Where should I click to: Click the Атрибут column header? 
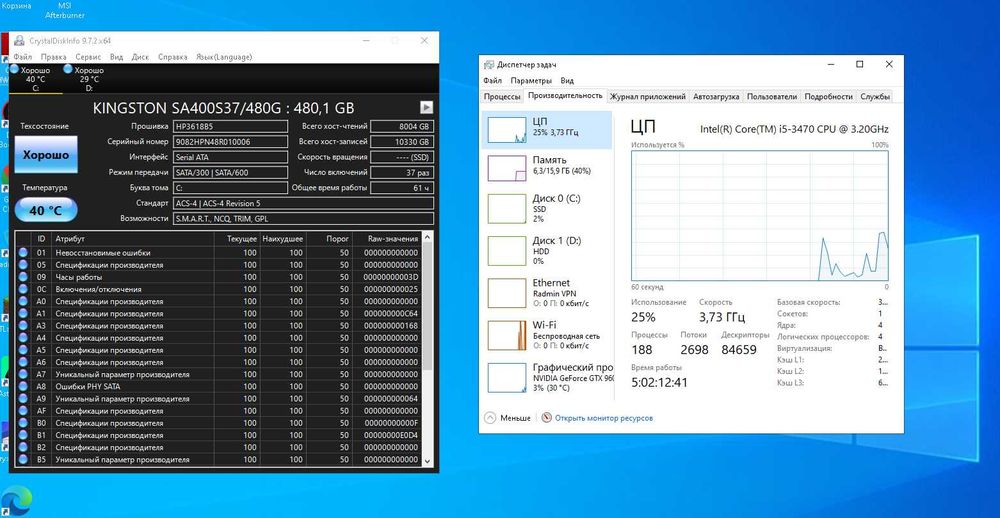(133, 239)
